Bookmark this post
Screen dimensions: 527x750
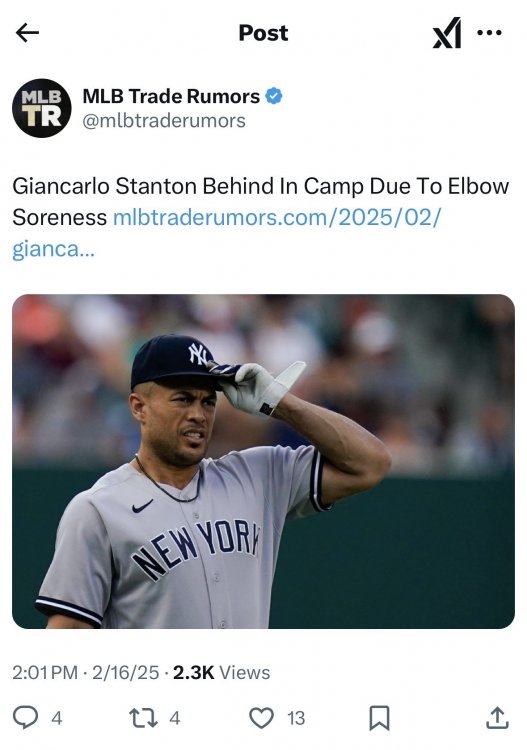pyautogui.click(x=379, y=718)
